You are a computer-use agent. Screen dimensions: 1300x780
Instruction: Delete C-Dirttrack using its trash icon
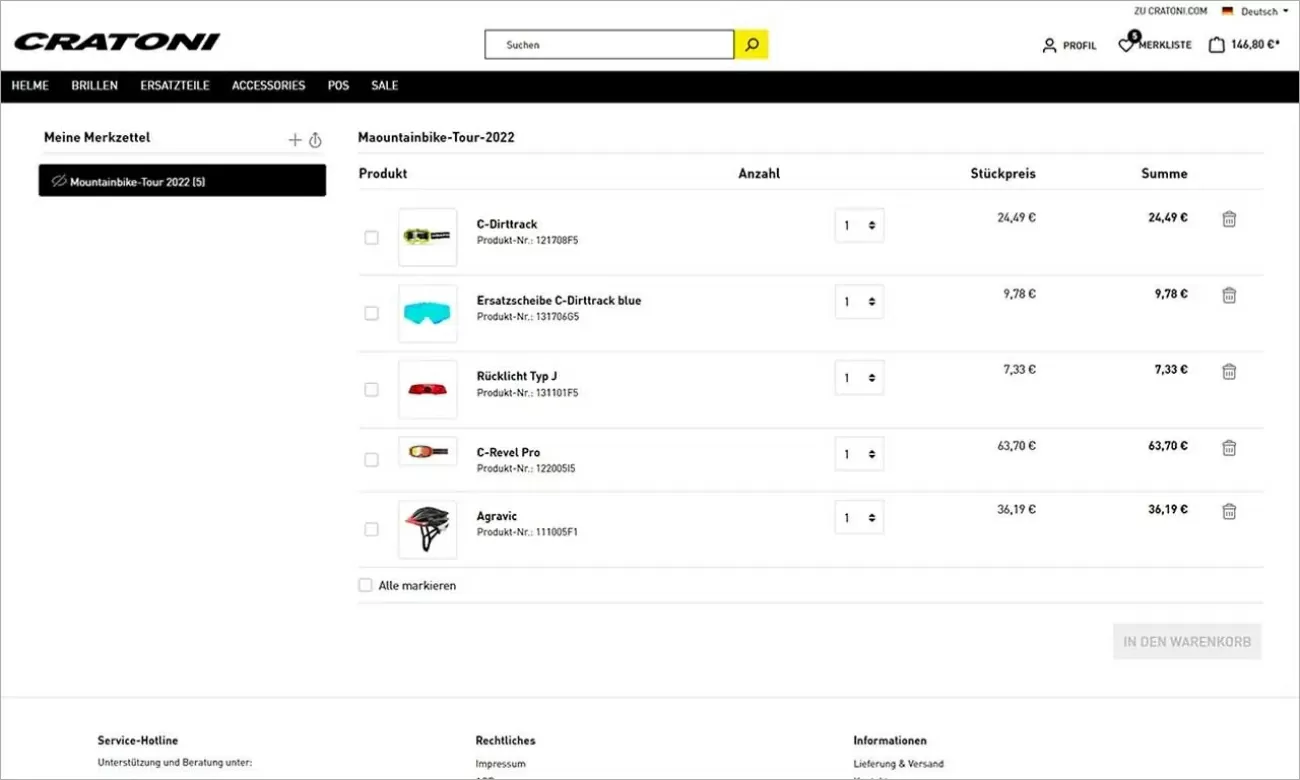(1229, 218)
